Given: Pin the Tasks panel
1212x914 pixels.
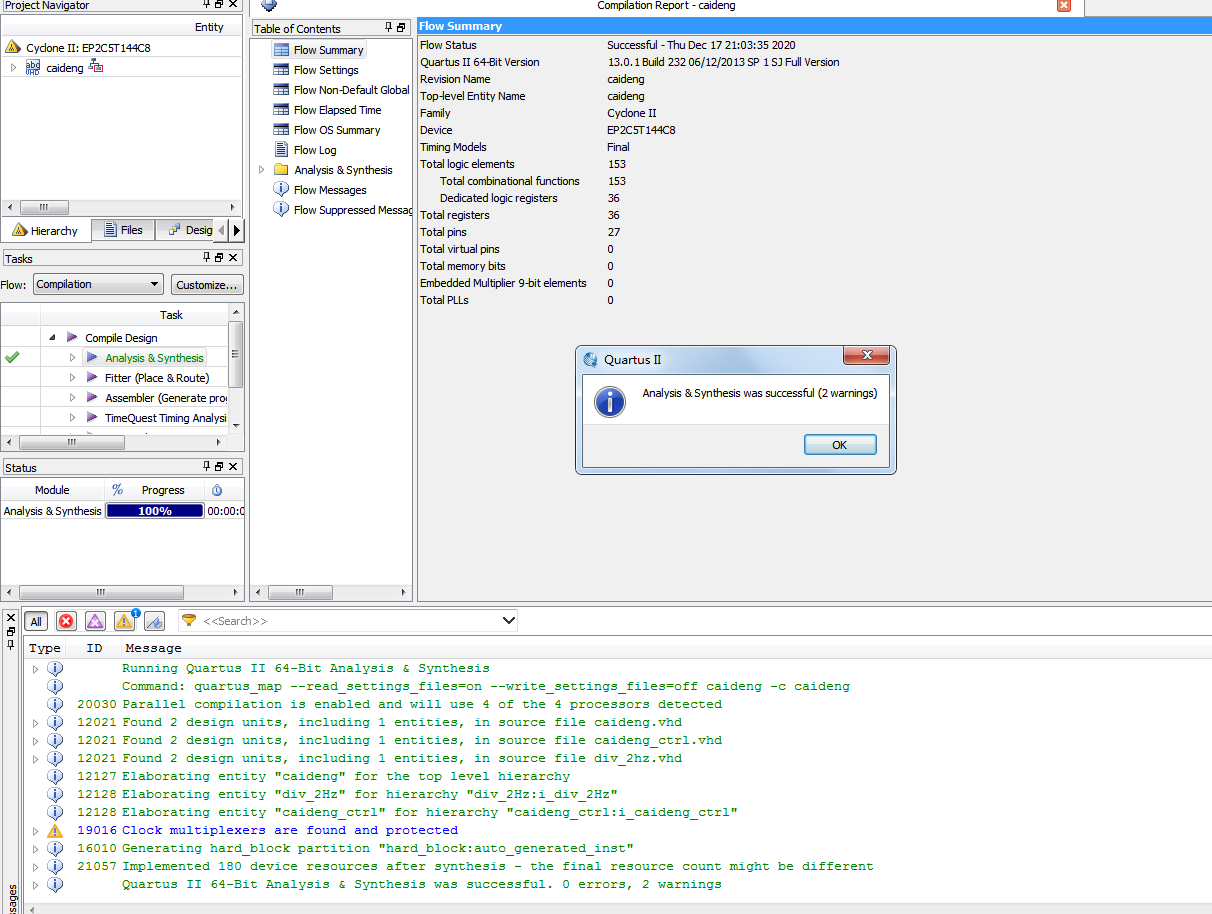Looking at the screenshot, I should [207, 258].
